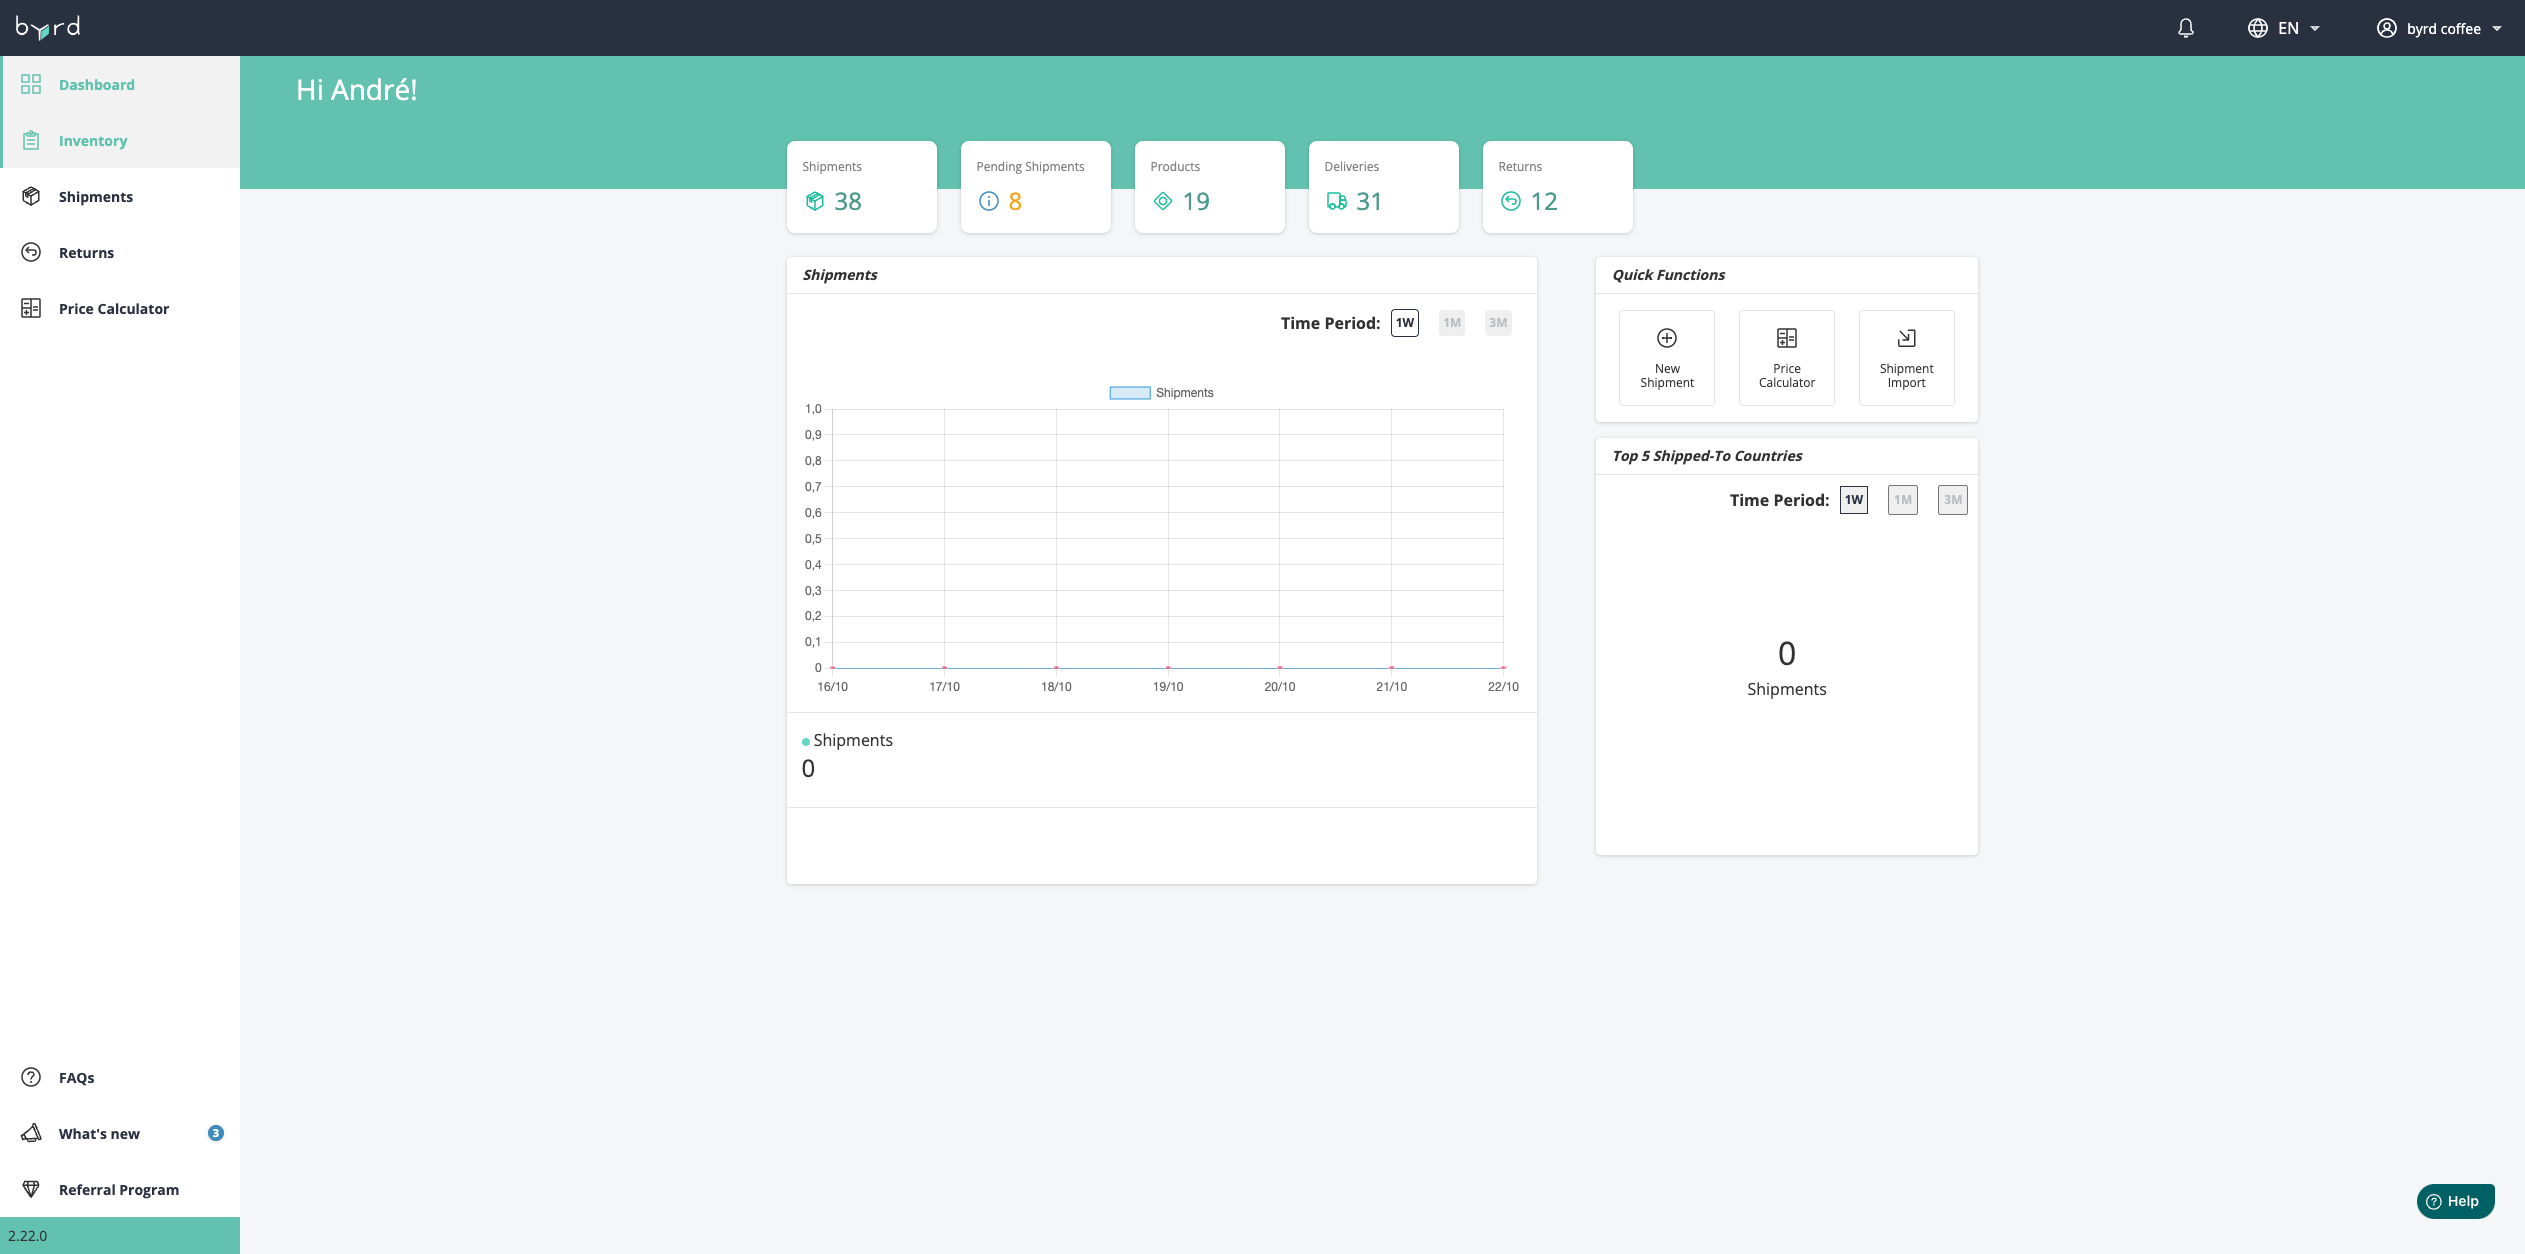Open the Referral Program link

pos(119,1190)
